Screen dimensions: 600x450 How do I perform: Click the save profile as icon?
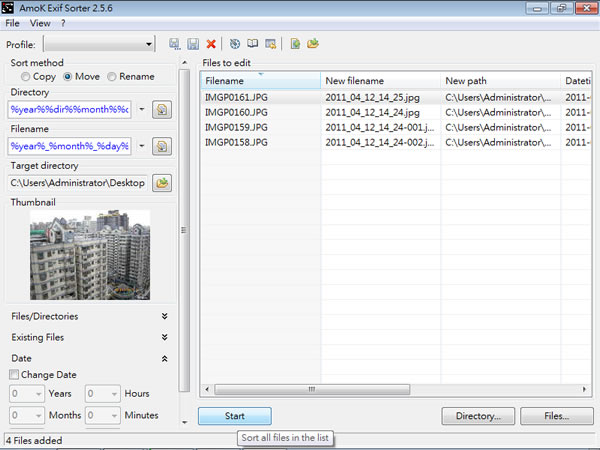pyautogui.click(x=175, y=44)
